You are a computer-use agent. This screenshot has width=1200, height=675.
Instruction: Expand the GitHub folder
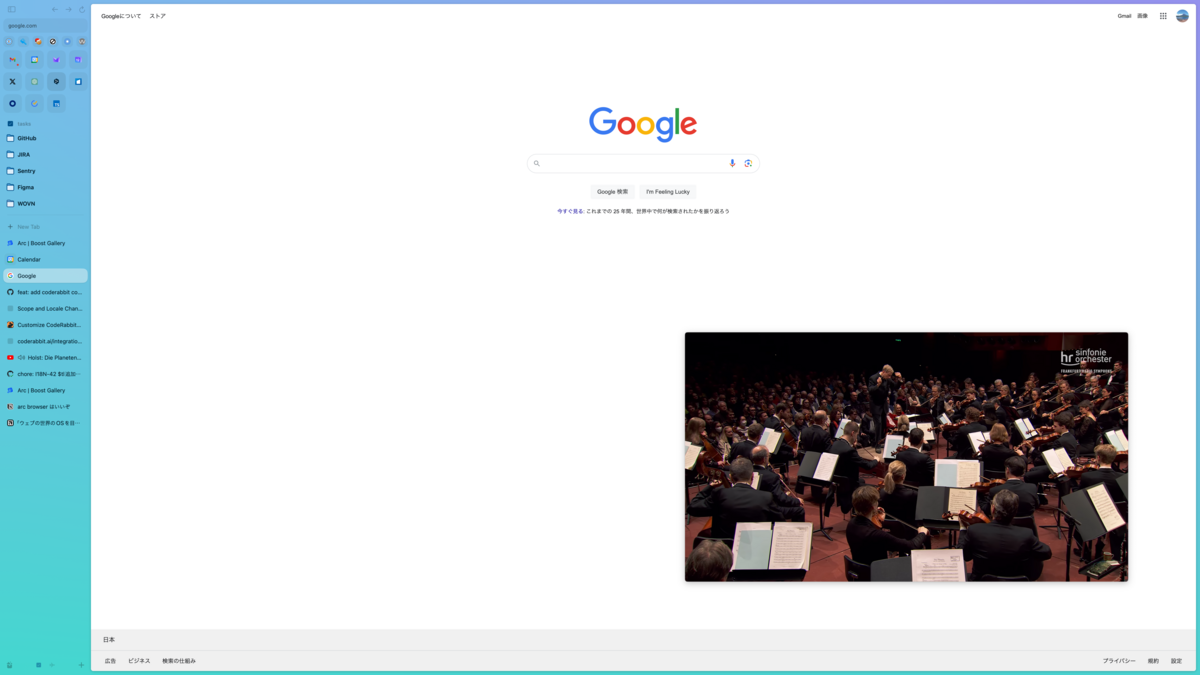click(46, 138)
